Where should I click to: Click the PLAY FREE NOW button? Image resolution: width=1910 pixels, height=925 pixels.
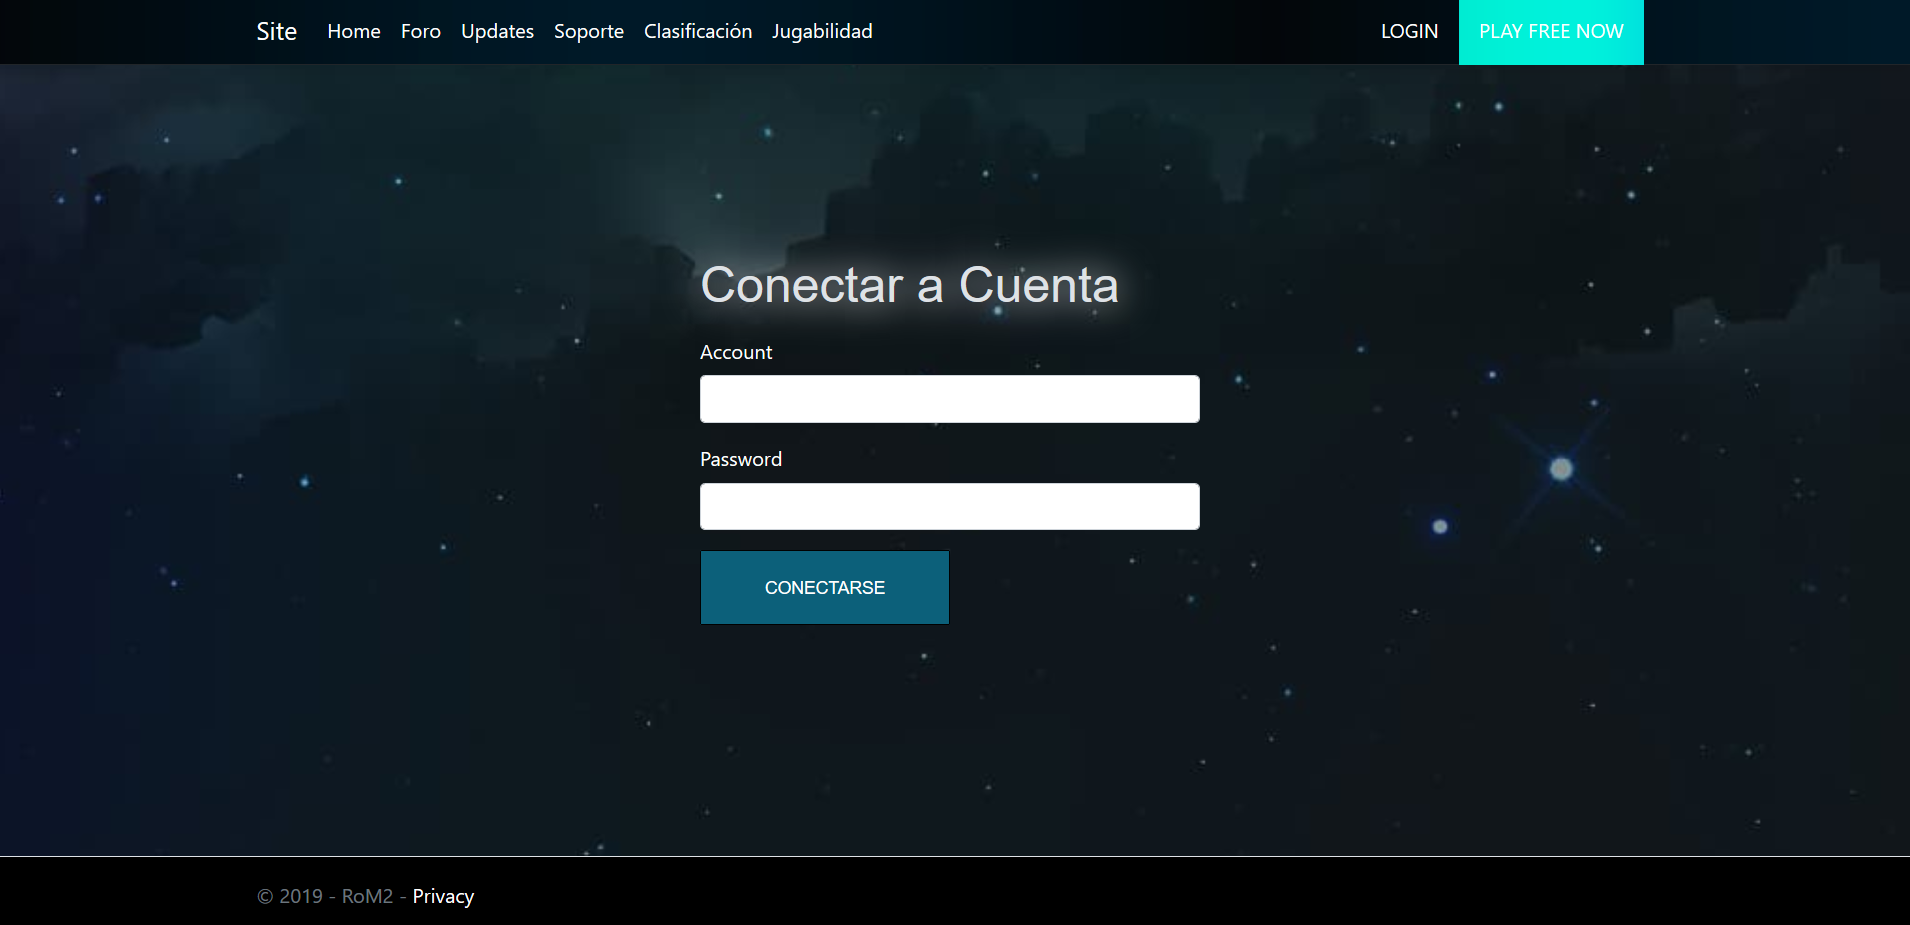[1551, 32]
